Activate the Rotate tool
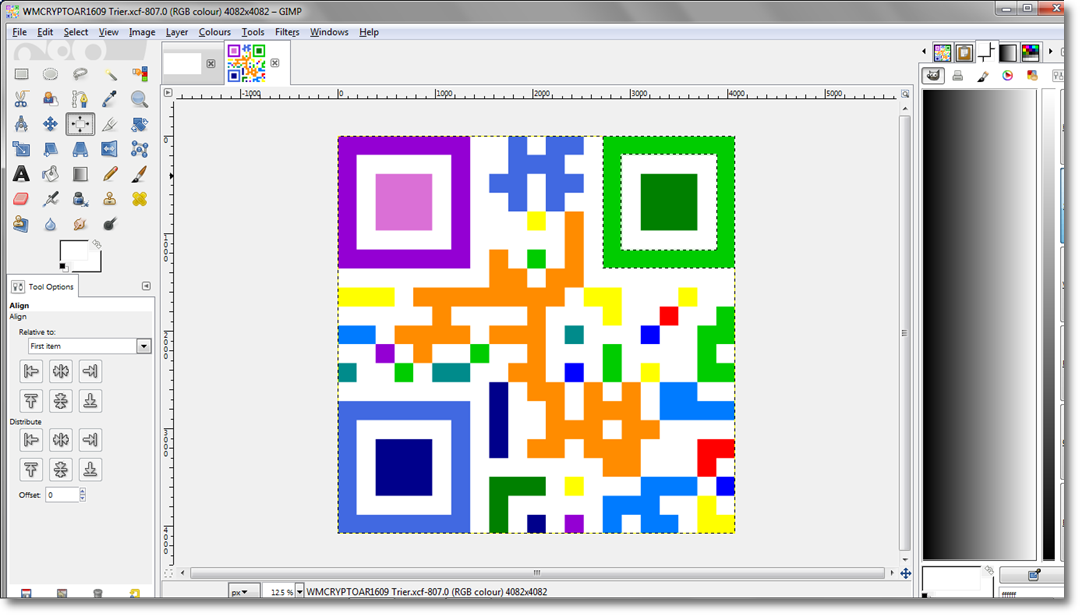This screenshot has width=1080, height=615. (x=139, y=124)
